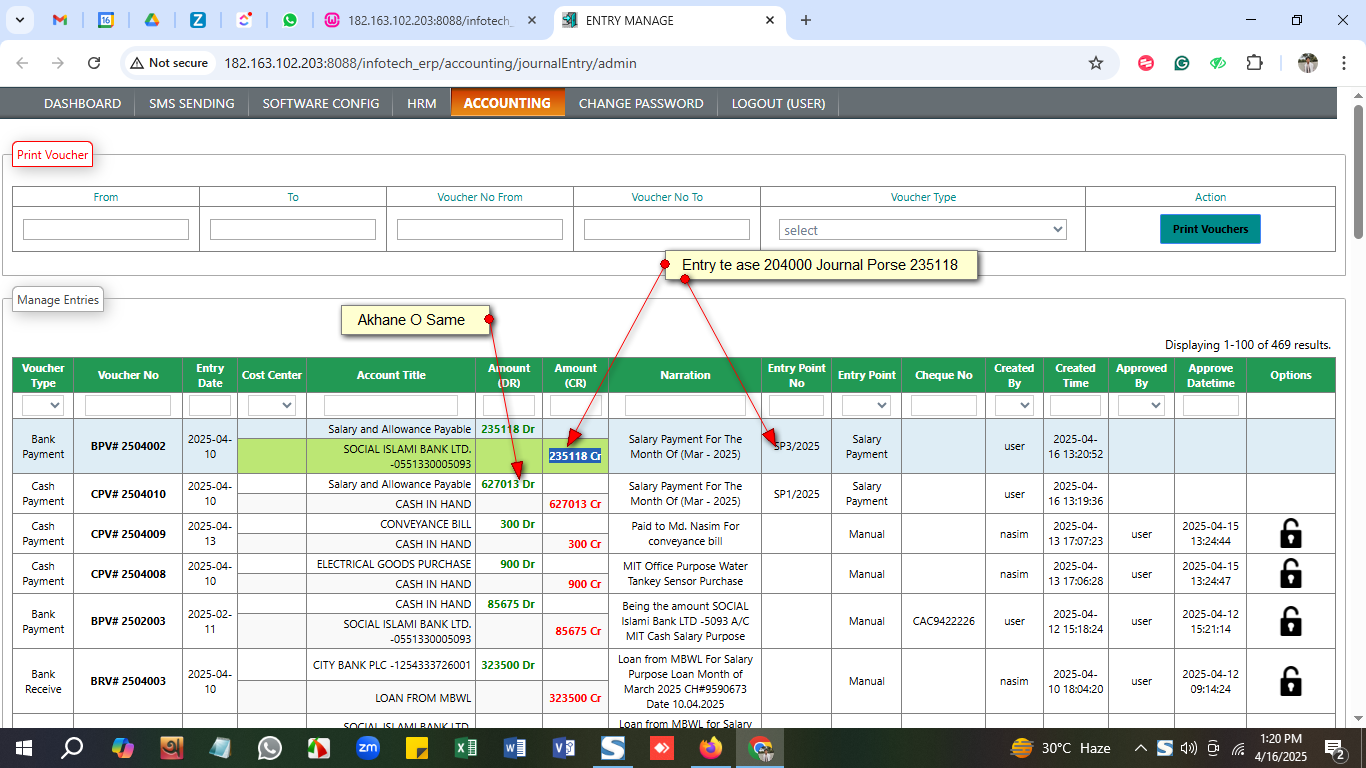Viewport: 1366px width, 768px height.
Task: Open the ACCOUNTING menu
Action: pyautogui.click(x=507, y=103)
